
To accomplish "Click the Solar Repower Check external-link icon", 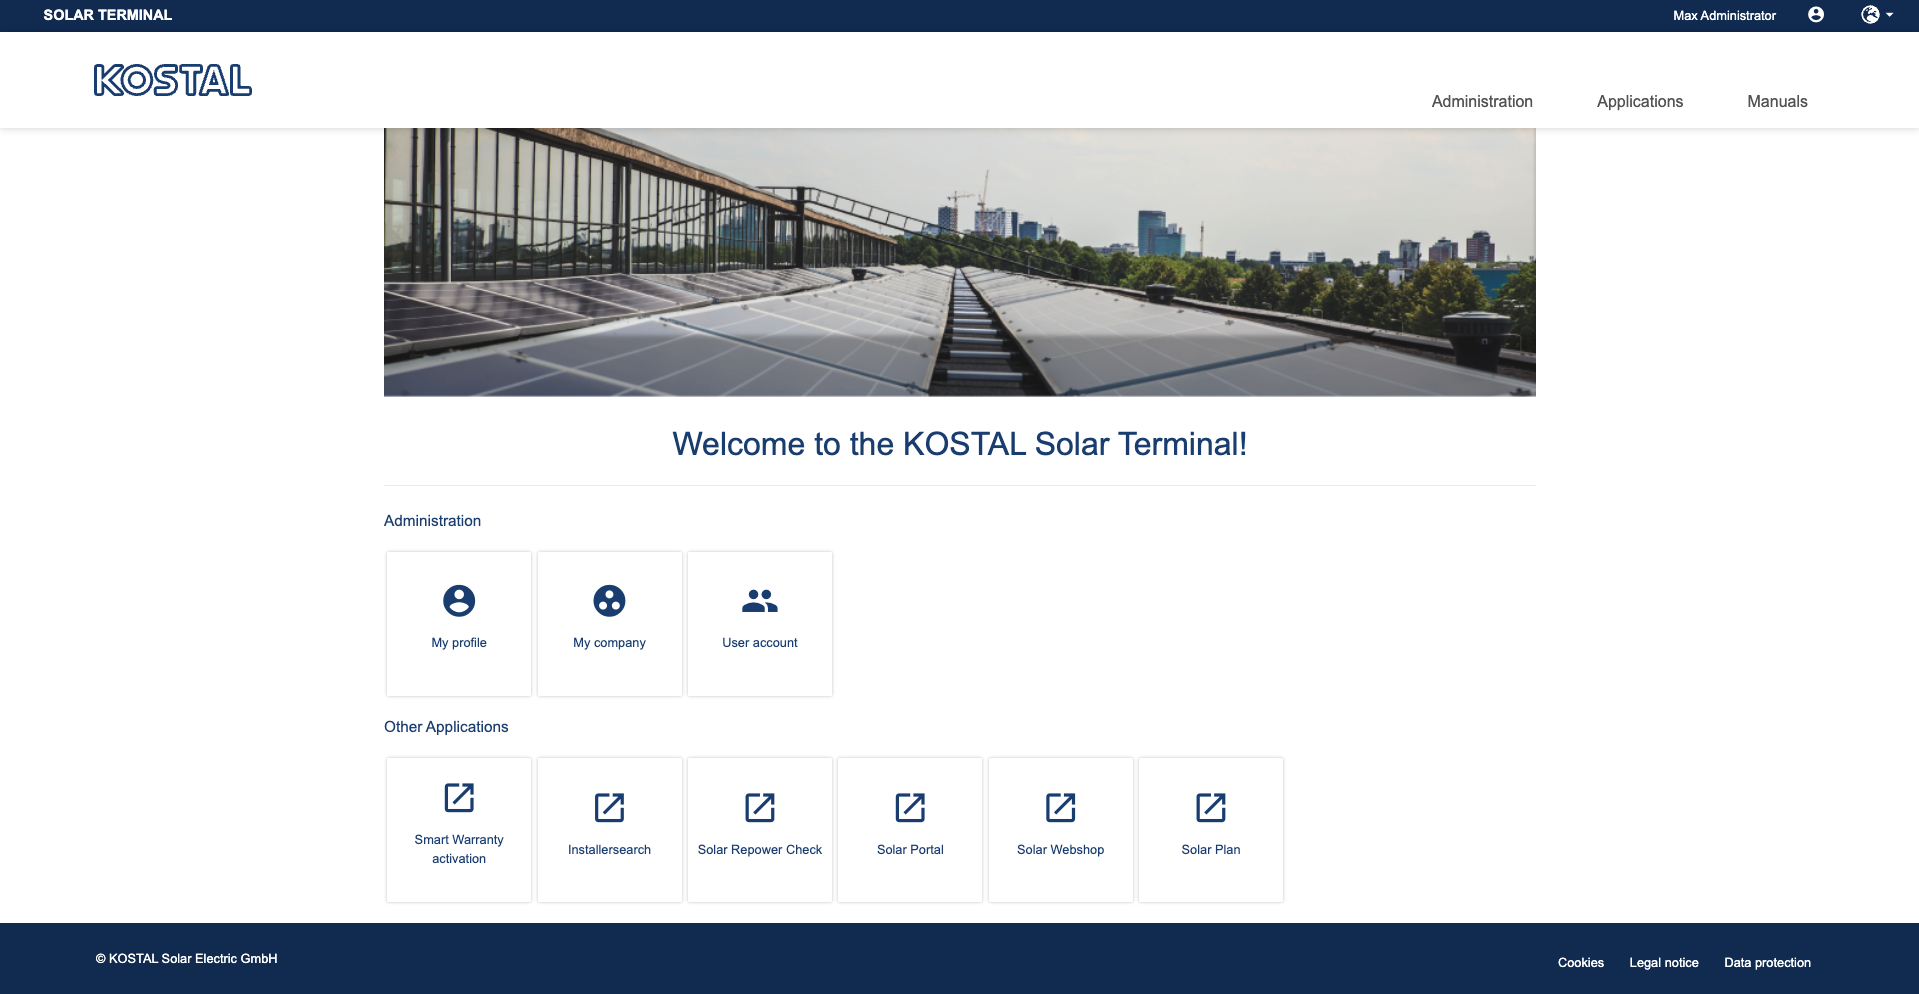I will (760, 807).
